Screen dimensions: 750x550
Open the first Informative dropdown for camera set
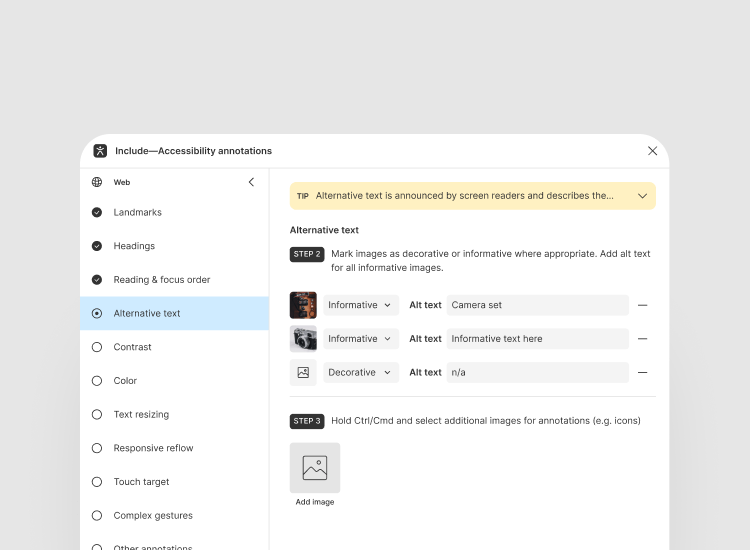click(361, 305)
